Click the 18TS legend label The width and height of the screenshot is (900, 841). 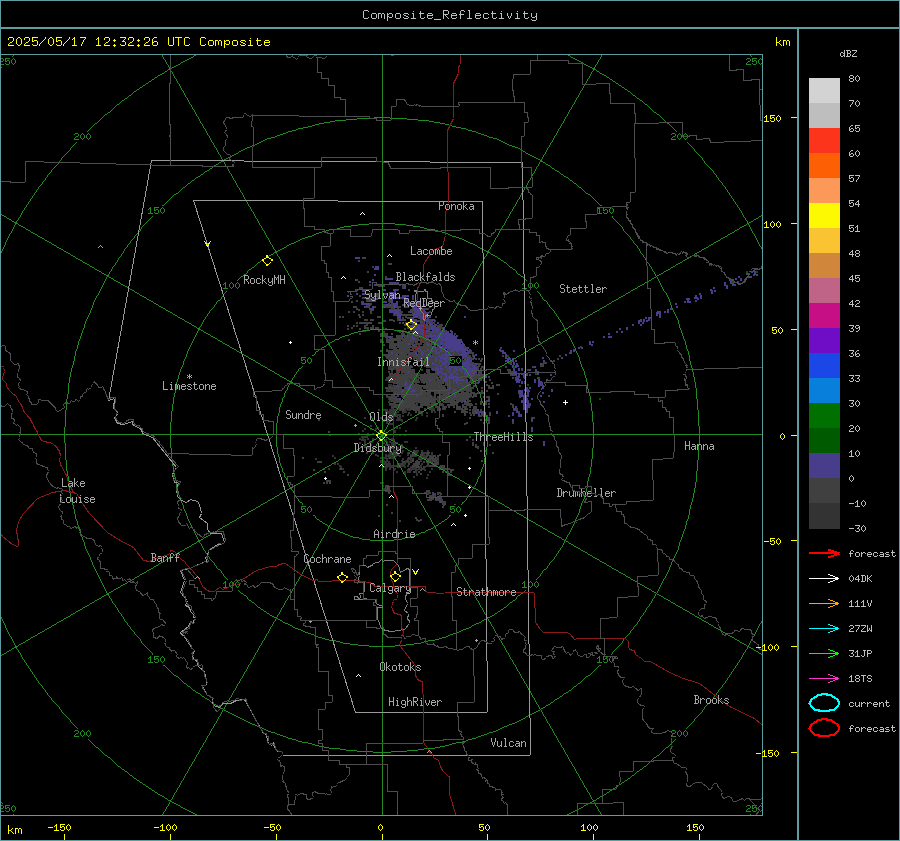coord(860,679)
